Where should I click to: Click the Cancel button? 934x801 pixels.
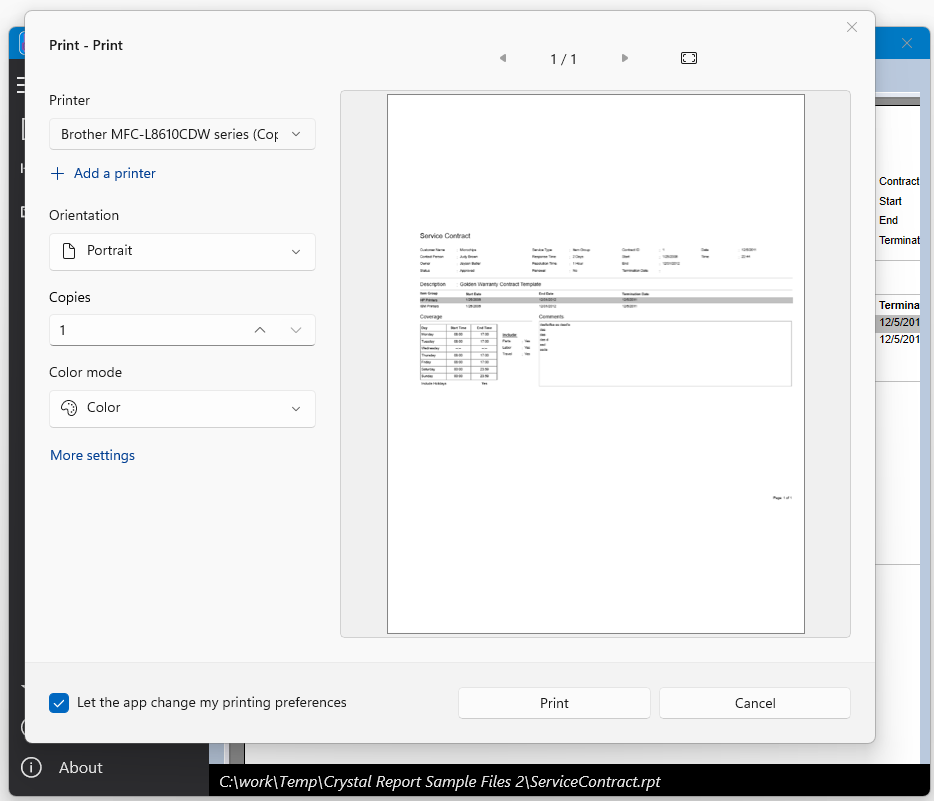click(755, 703)
